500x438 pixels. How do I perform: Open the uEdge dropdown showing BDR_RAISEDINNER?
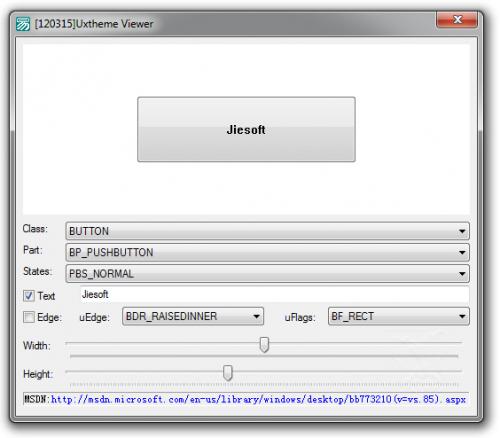pos(193,316)
